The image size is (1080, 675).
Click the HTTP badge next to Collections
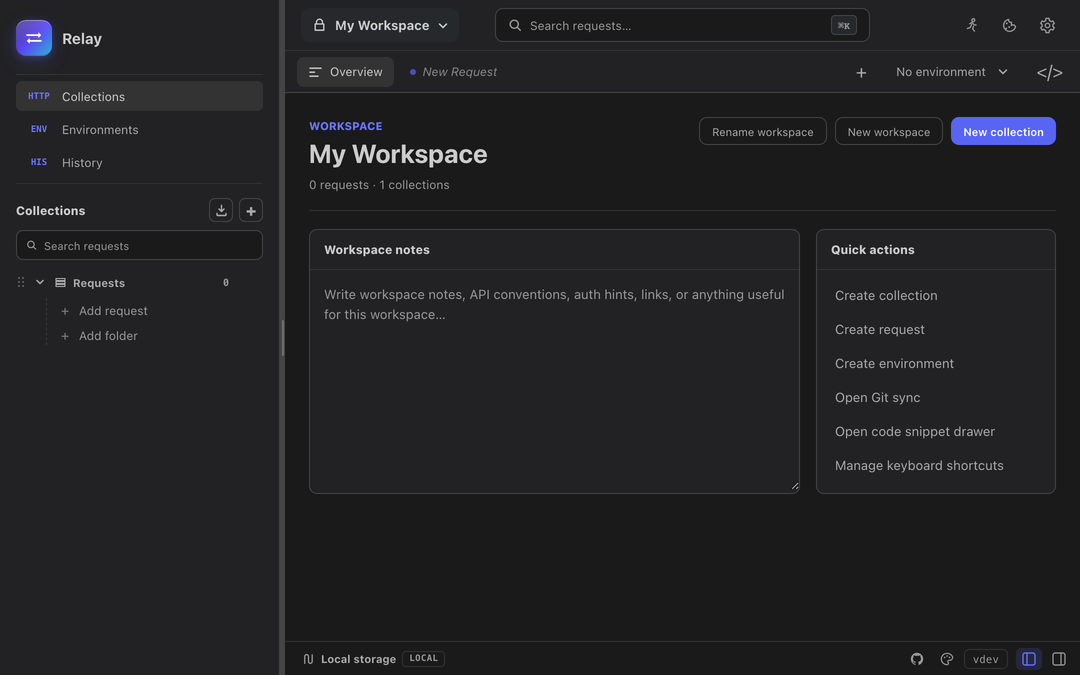[39, 96]
